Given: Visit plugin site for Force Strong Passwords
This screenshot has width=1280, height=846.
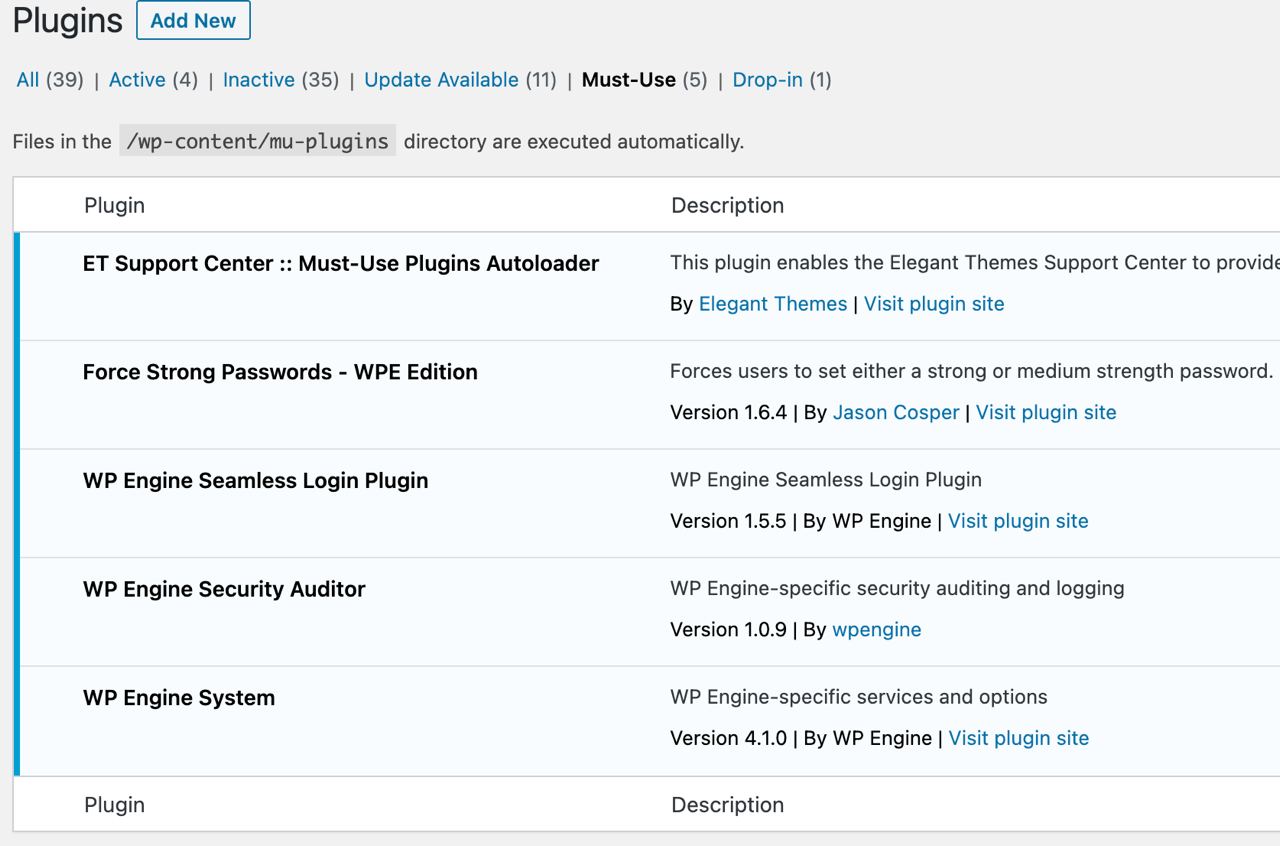Looking at the screenshot, I should click(x=1046, y=412).
